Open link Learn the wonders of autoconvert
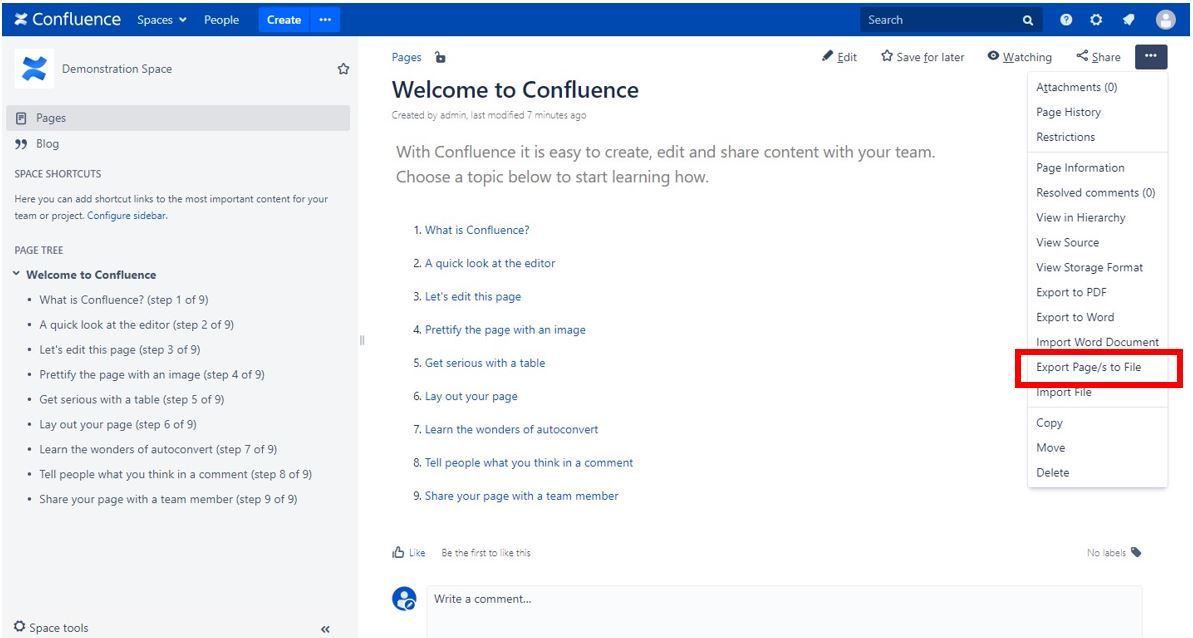This screenshot has width=1193, height=638. (511, 430)
